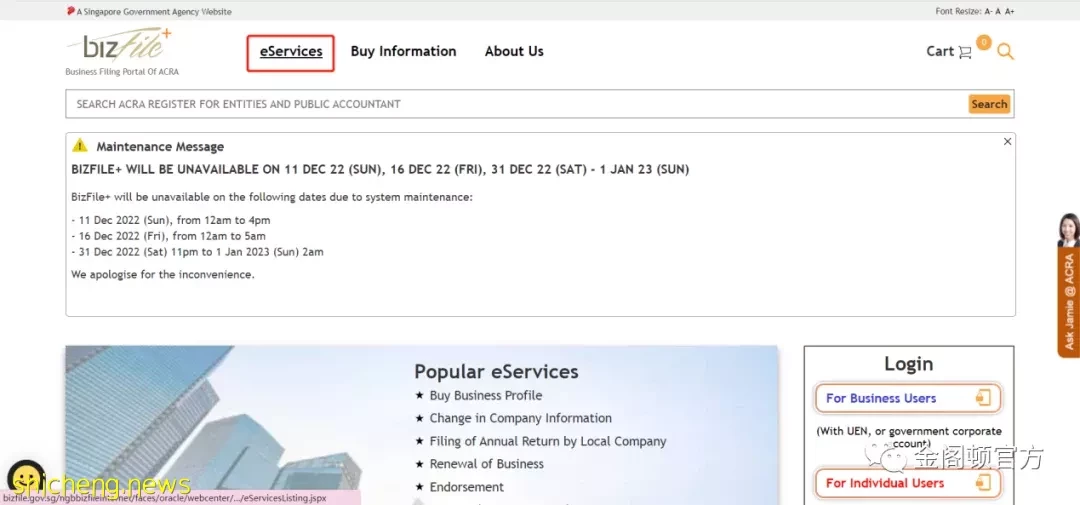
Task: Click login icon on Individual Users button
Action: point(983,482)
